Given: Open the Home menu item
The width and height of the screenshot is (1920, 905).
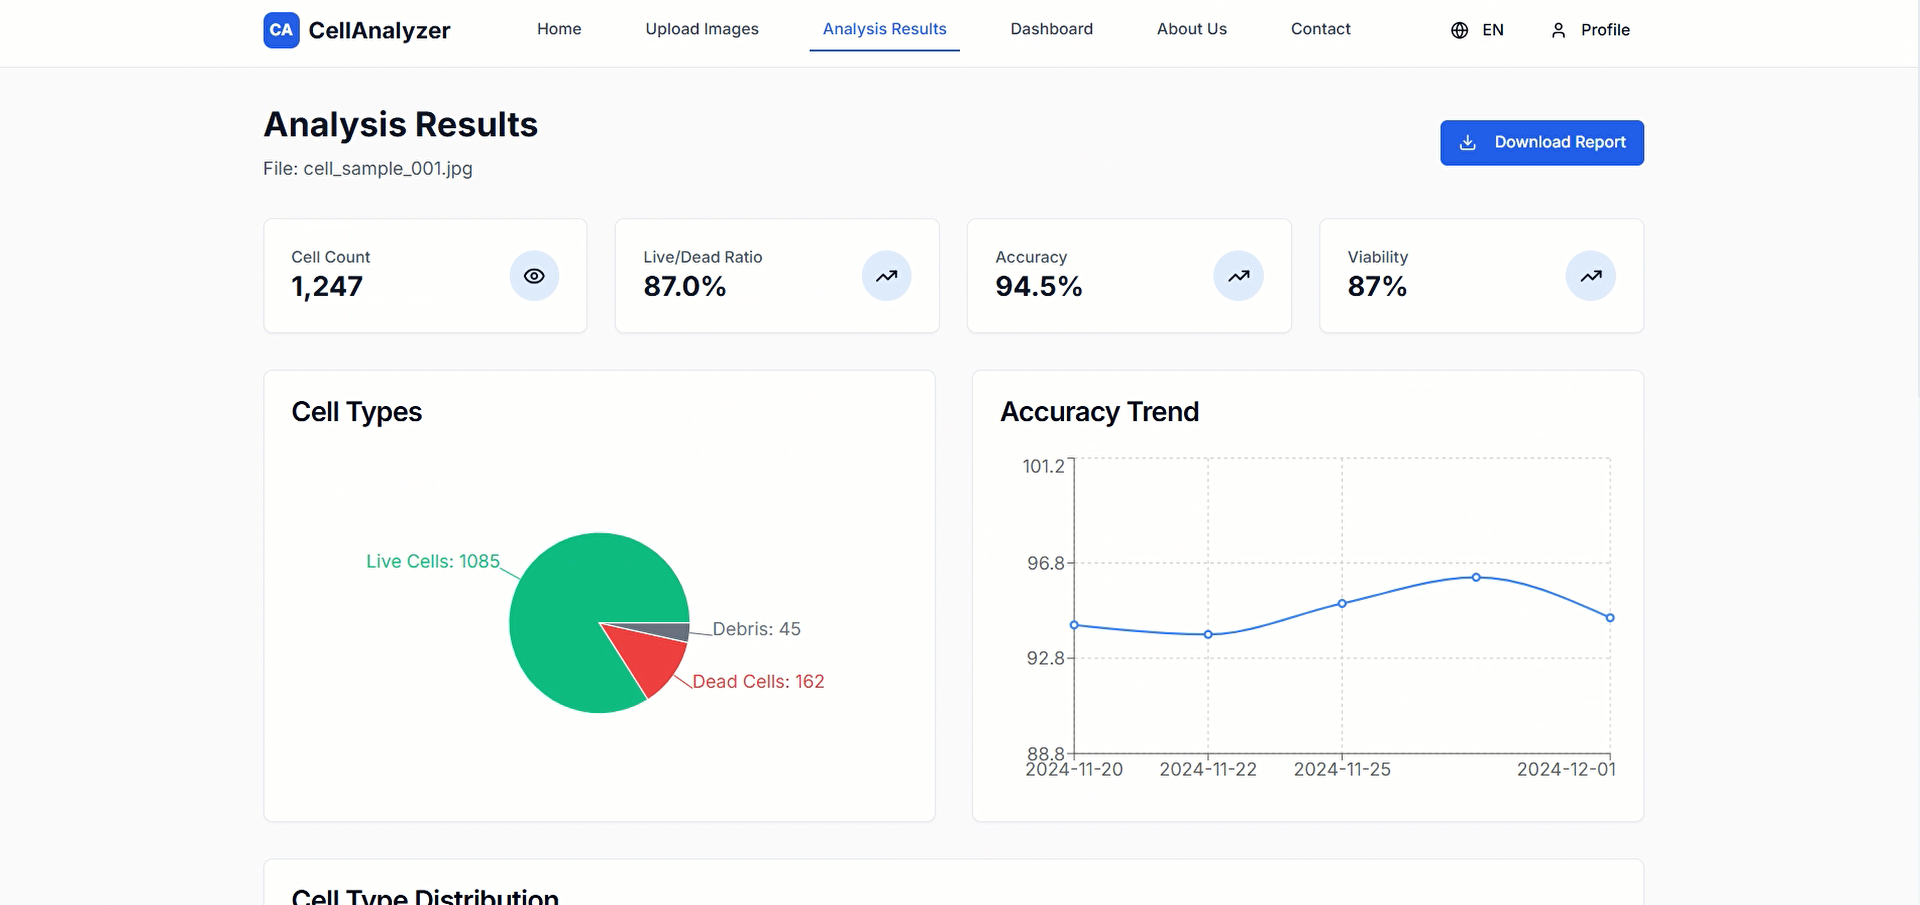Looking at the screenshot, I should tap(559, 29).
